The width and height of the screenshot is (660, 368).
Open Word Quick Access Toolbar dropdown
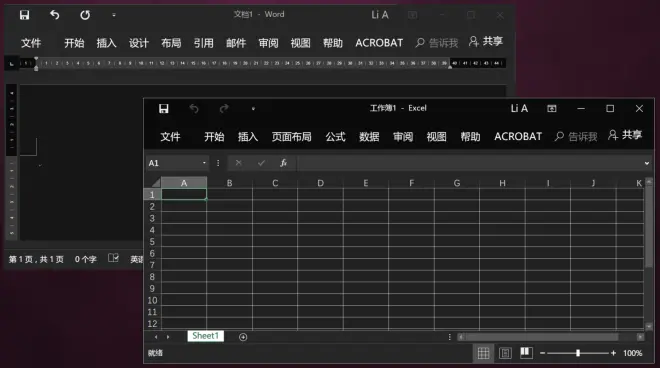tap(114, 15)
